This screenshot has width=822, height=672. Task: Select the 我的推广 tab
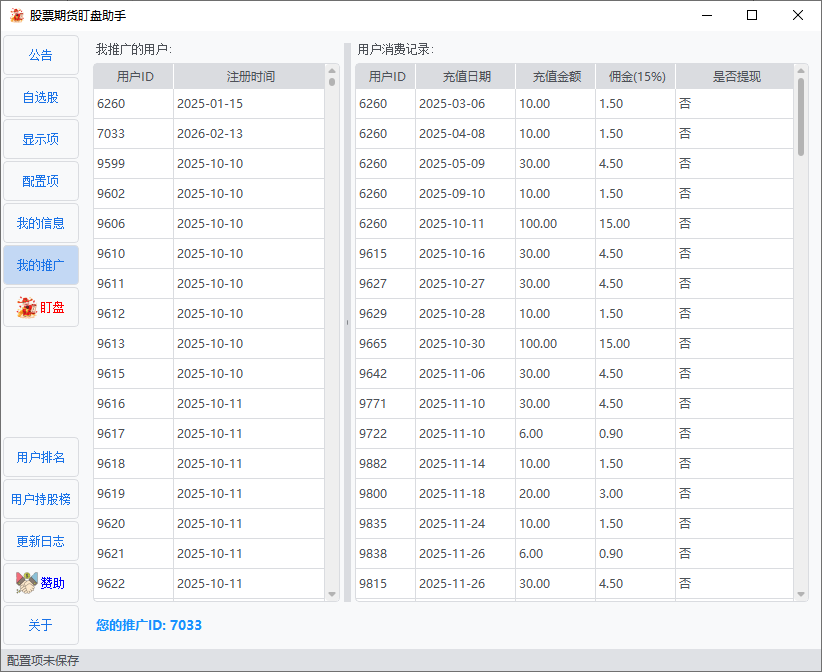pyautogui.click(x=41, y=265)
